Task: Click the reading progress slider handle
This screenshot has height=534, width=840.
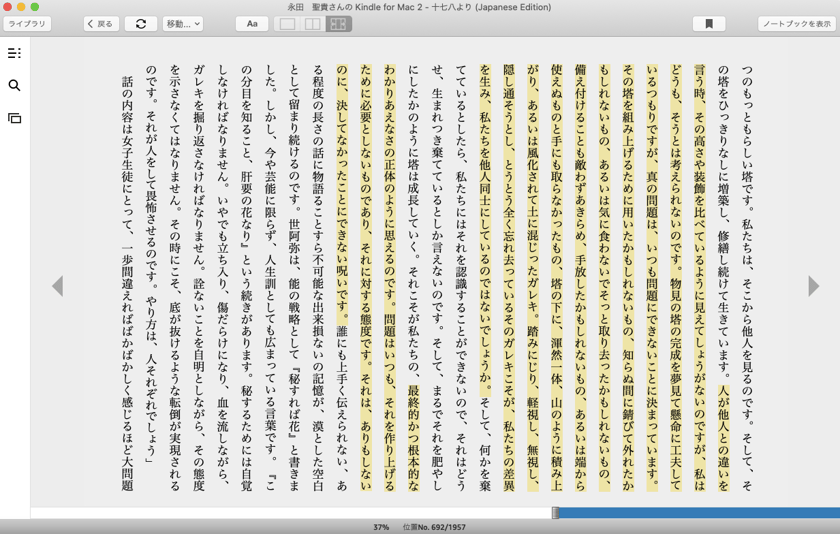Action: click(x=556, y=513)
